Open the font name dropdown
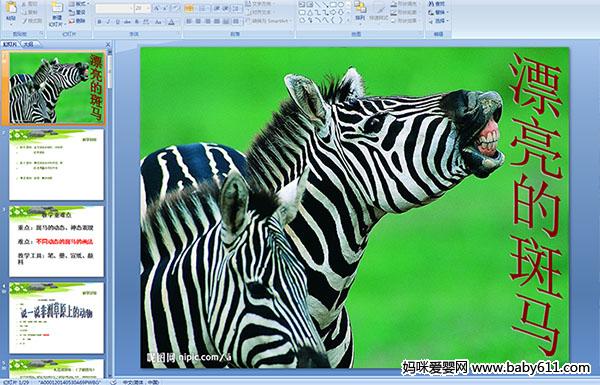Screen dimensions: 600x385 point(114,8)
